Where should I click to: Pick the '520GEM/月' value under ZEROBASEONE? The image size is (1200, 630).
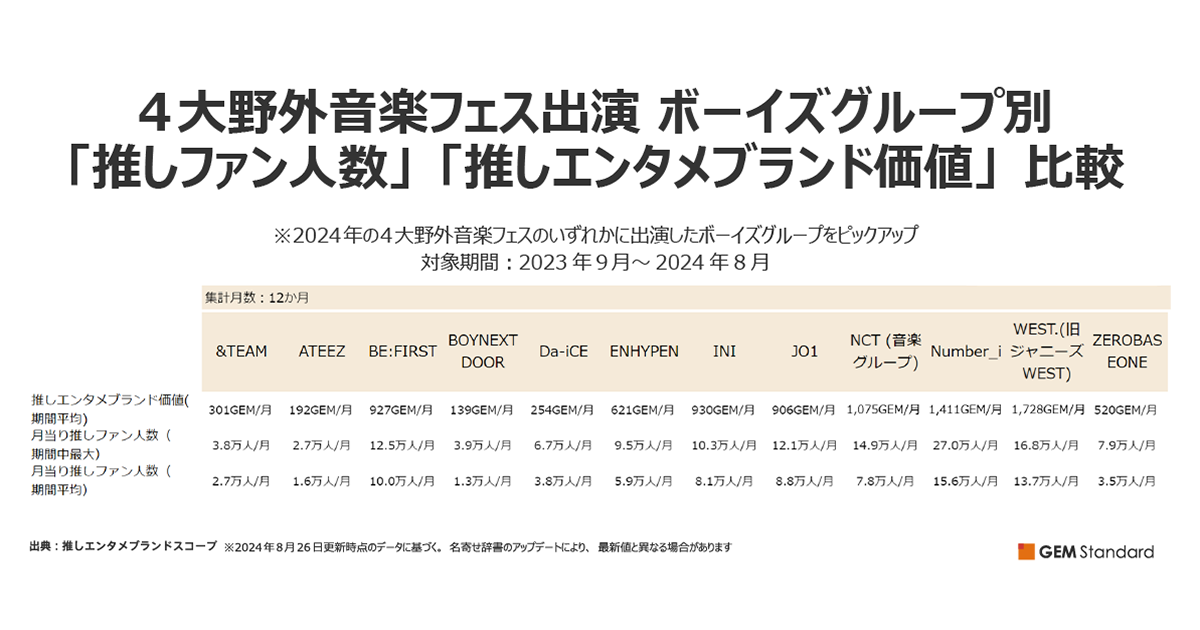(x=1126, y=409)
